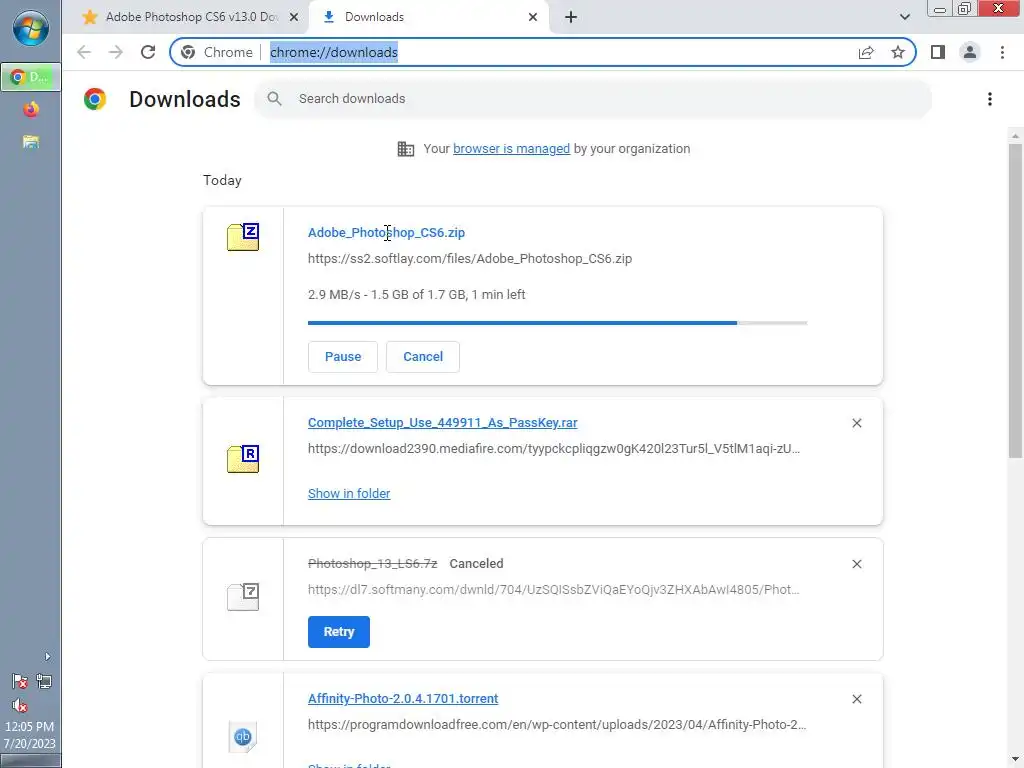Toggle the Chrome side panel

938,52
